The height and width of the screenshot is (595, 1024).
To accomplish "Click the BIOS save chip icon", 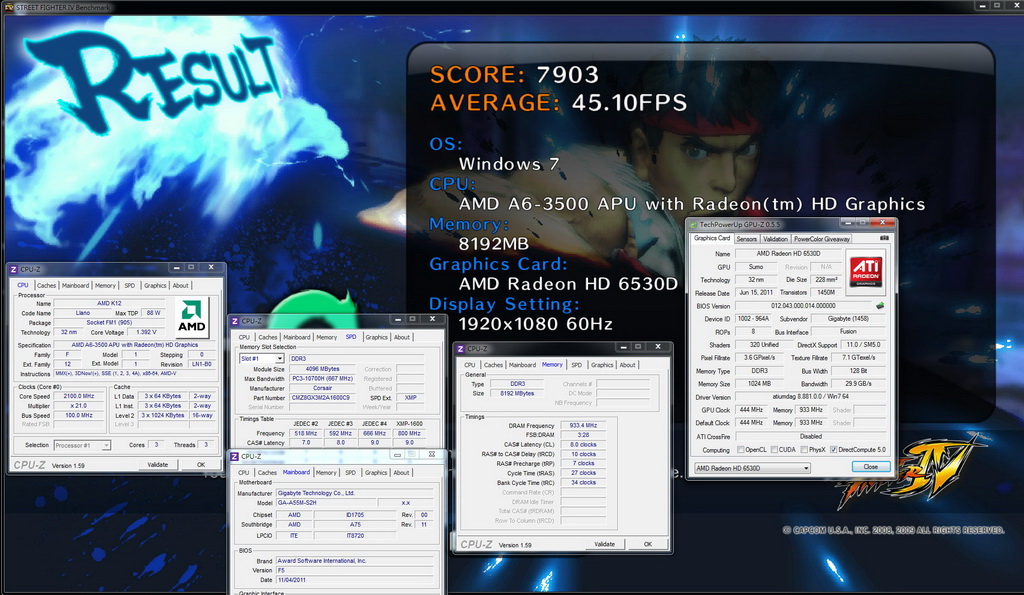I will pos(880,306).
